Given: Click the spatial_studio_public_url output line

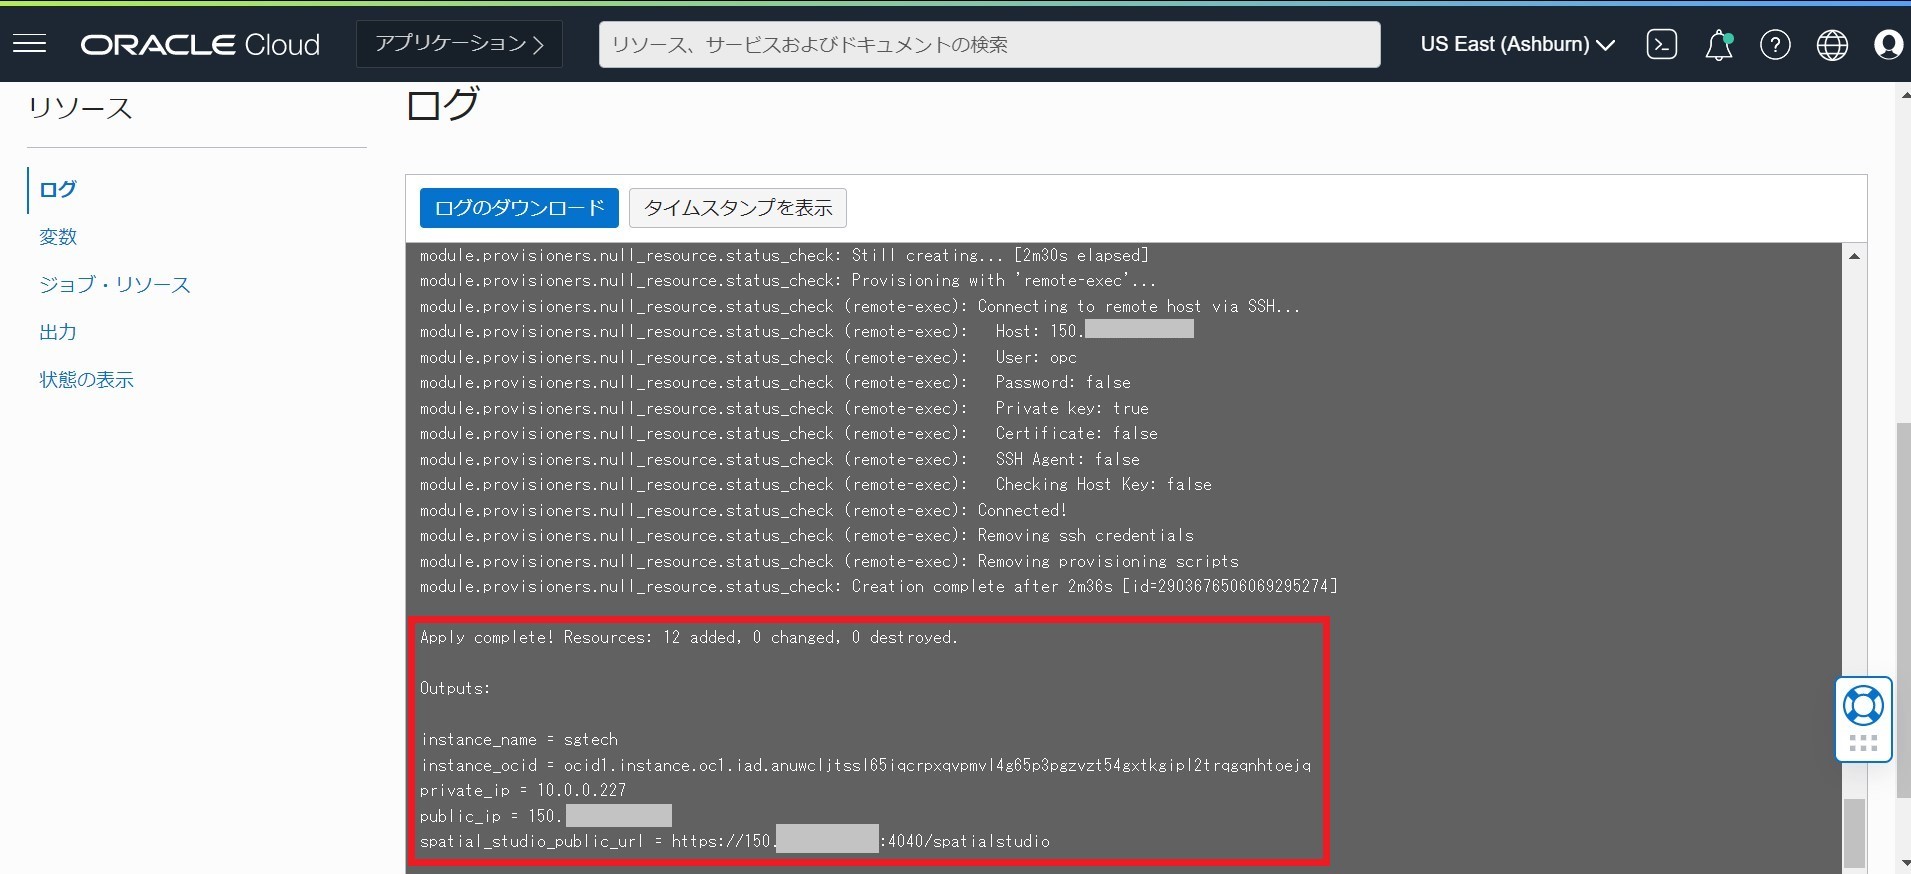Looking at the screenshot, I should click(x=734, y=841).
